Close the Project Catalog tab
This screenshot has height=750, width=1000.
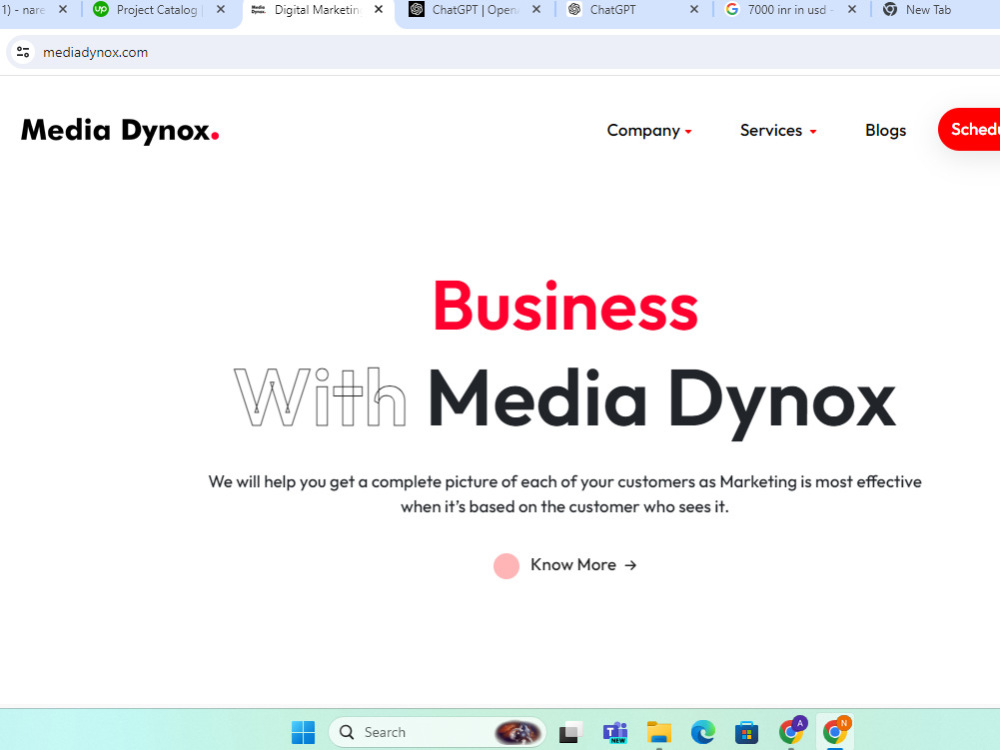tap(221, 10)
